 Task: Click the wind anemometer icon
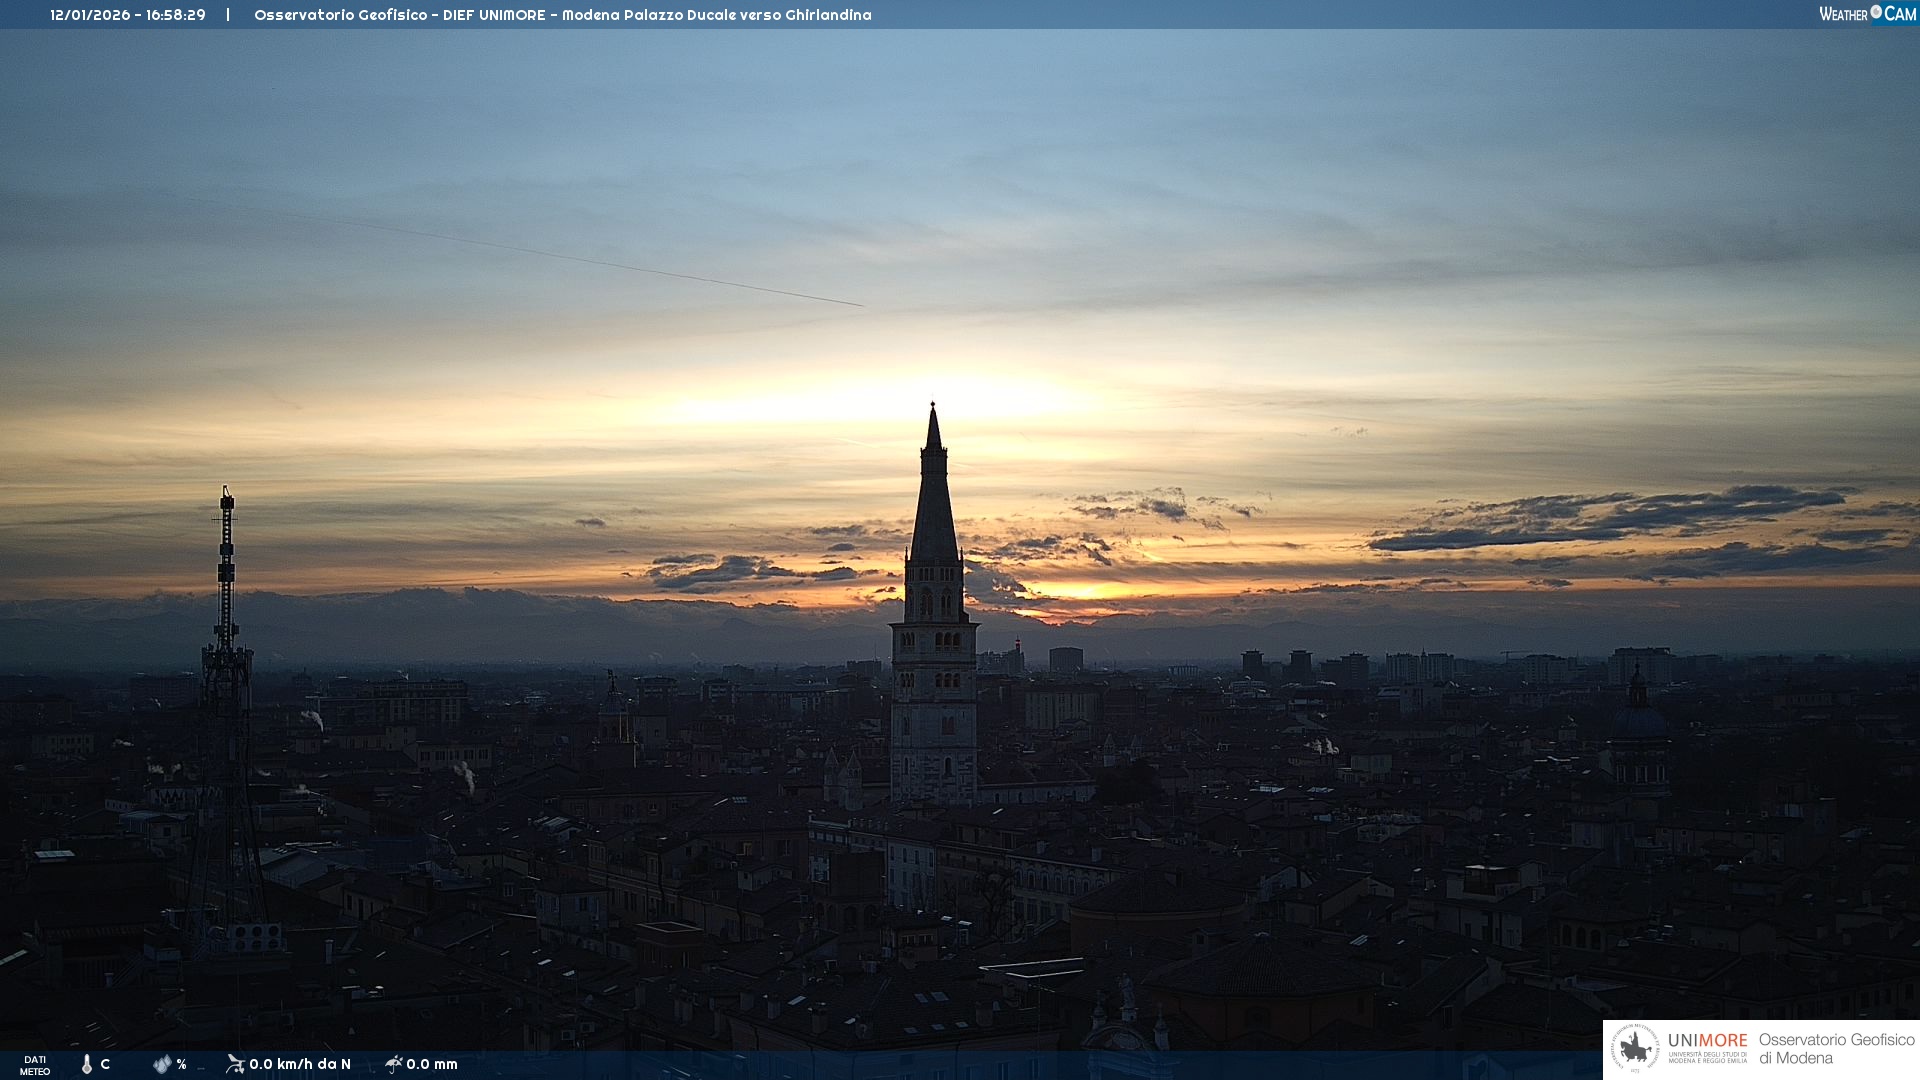click(235, 1064)
